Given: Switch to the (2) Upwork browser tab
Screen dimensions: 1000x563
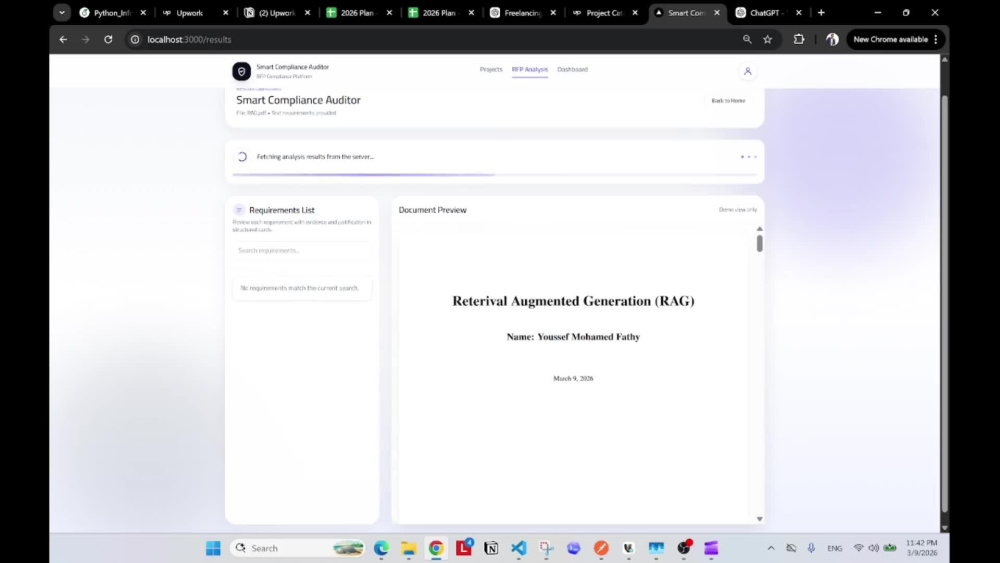Looking at the screenshot, I should coord(276,13).
